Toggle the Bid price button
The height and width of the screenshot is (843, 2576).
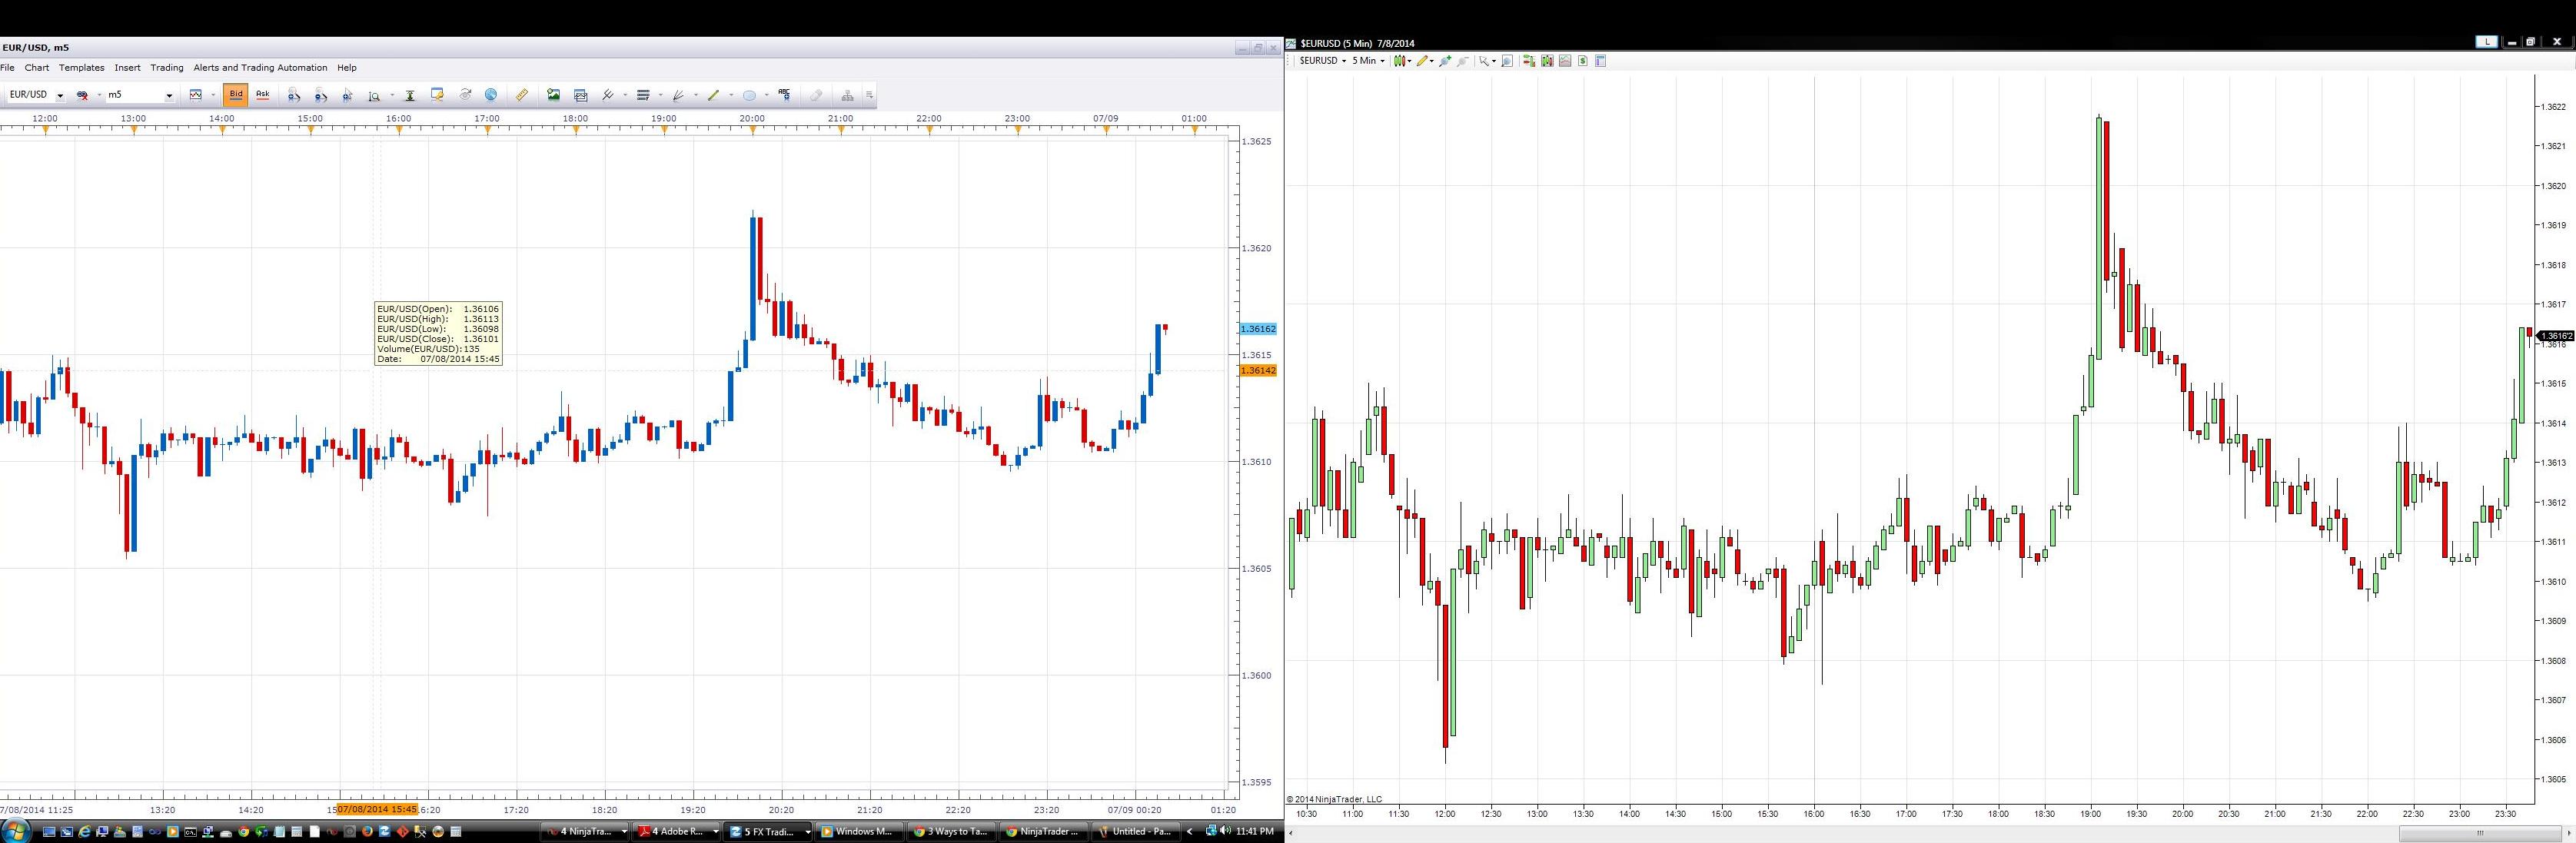(236, 95)
